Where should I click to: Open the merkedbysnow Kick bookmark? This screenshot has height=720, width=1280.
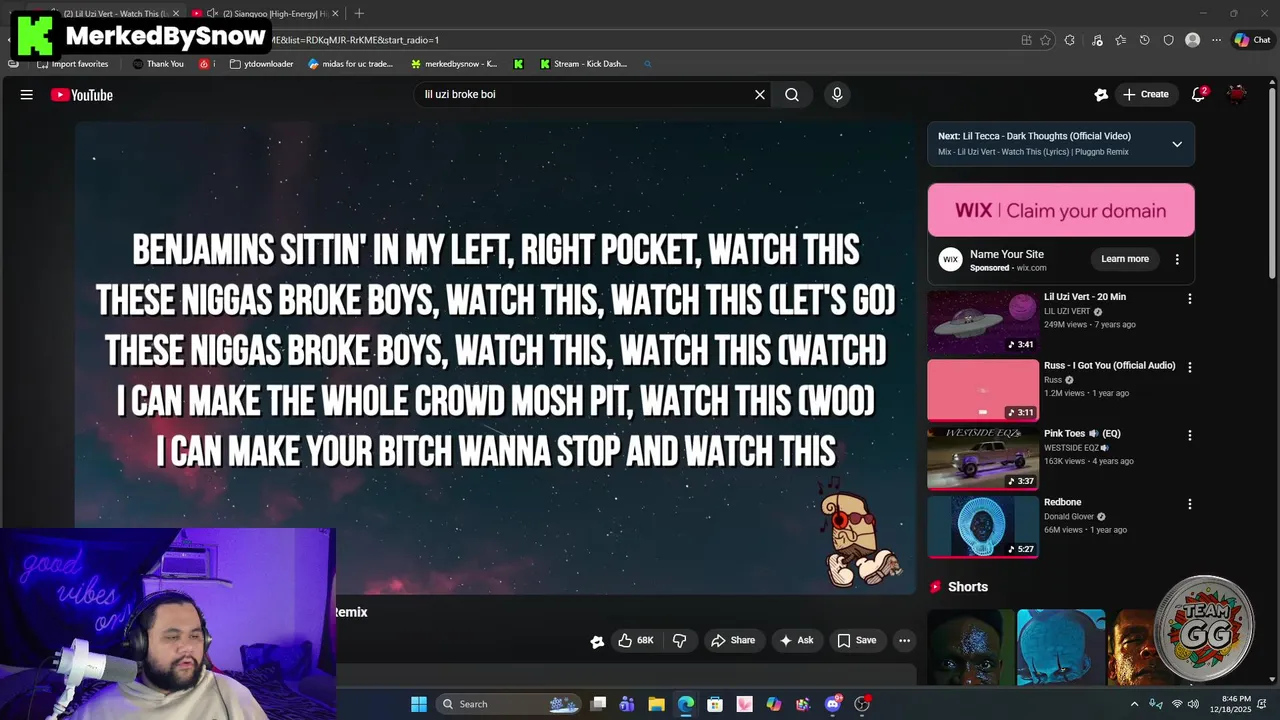pyautogui.click(x=454, y=64)
